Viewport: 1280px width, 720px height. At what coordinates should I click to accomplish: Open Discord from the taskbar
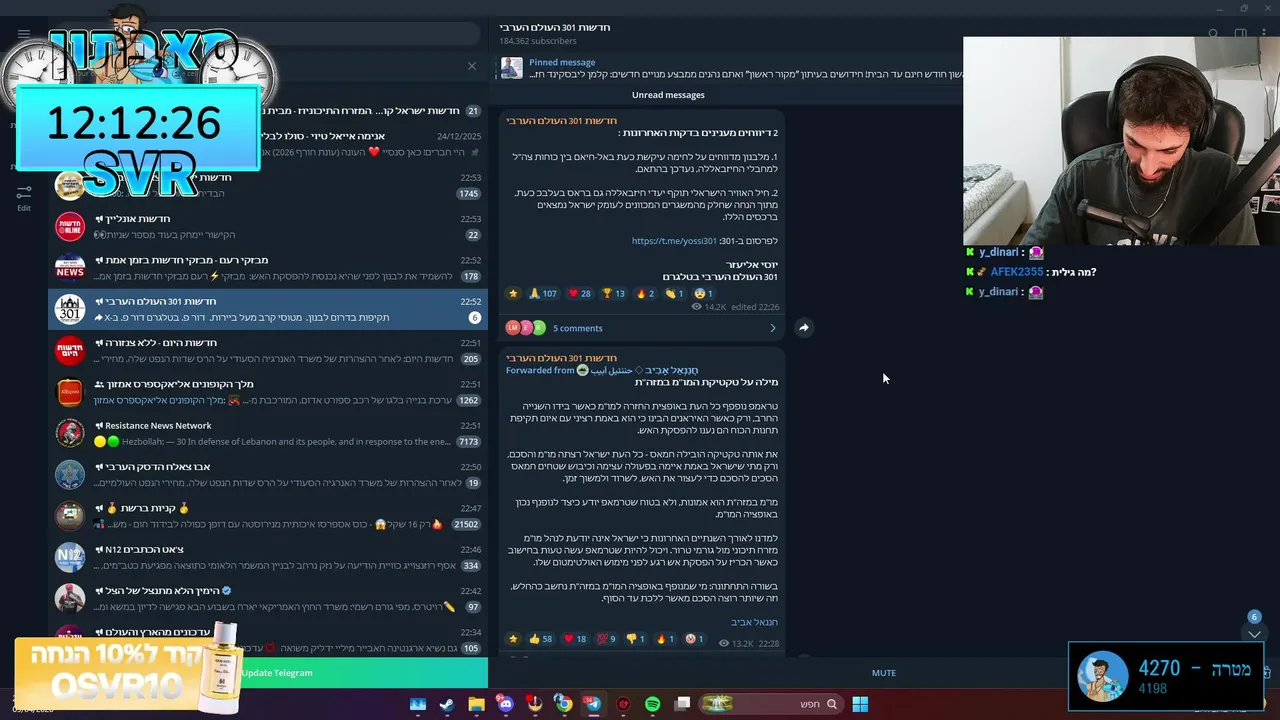pos(505,704)
